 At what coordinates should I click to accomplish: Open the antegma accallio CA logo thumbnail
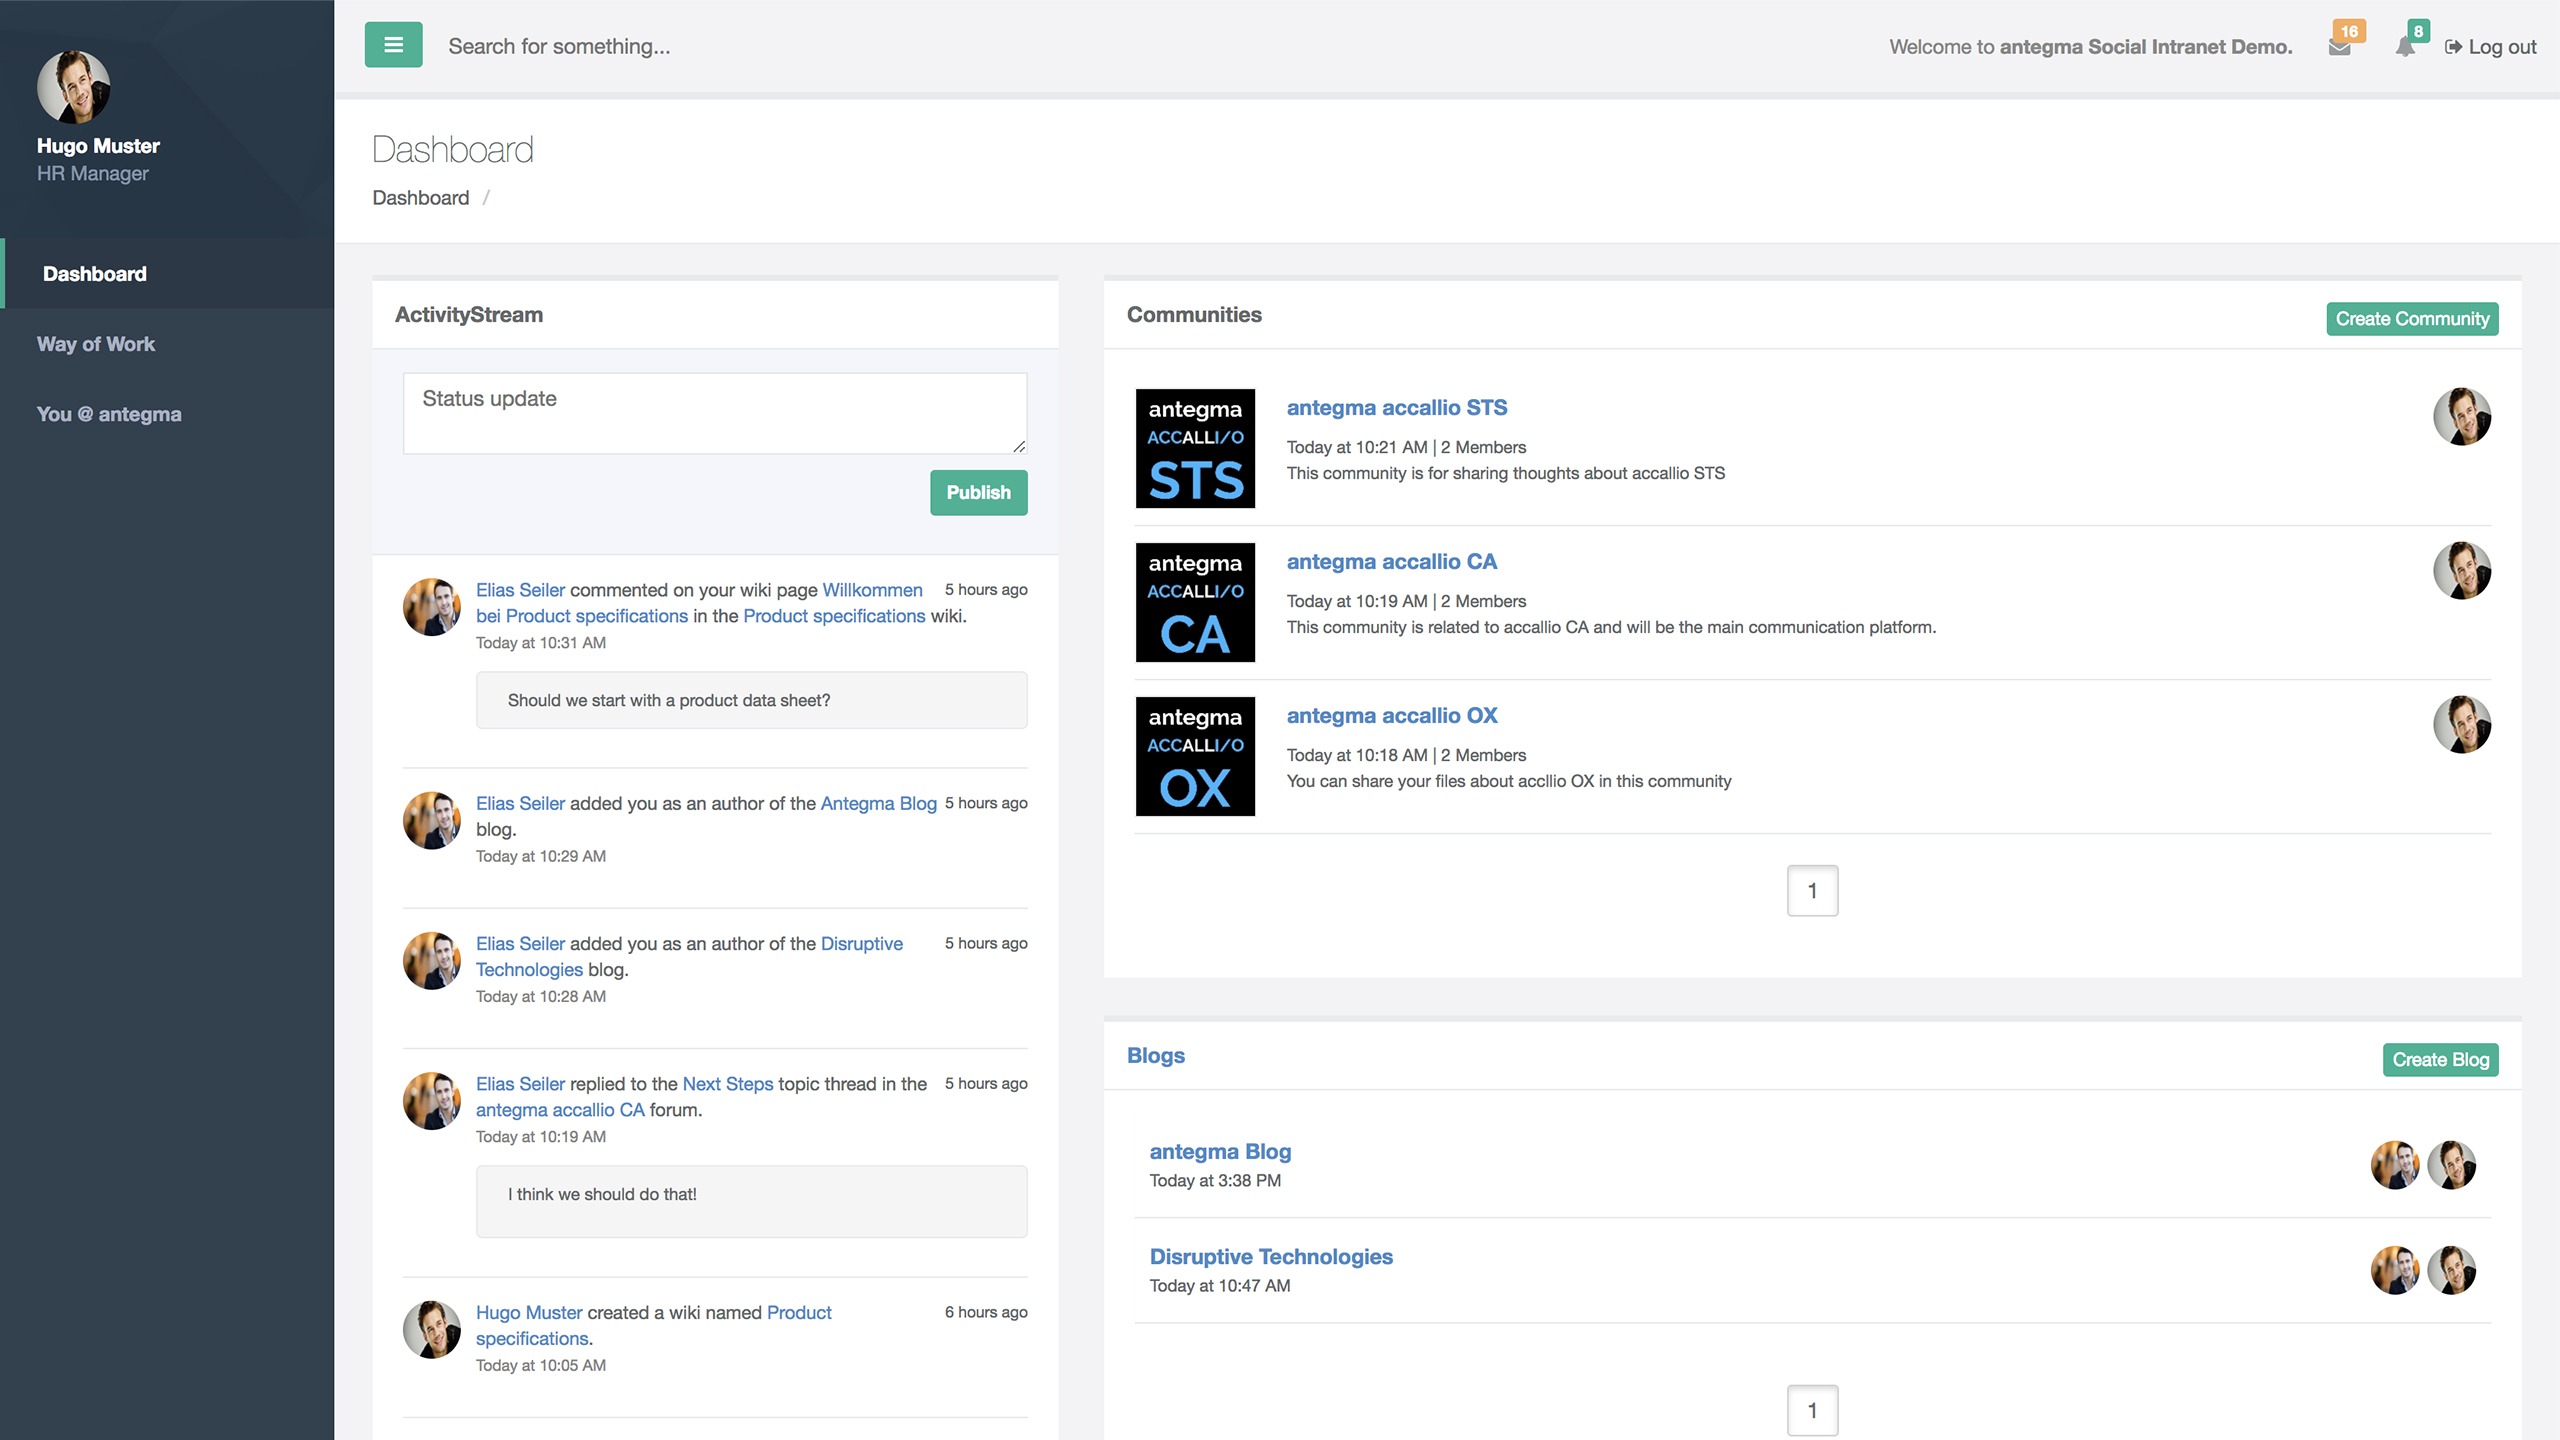tap(1195, 602)
